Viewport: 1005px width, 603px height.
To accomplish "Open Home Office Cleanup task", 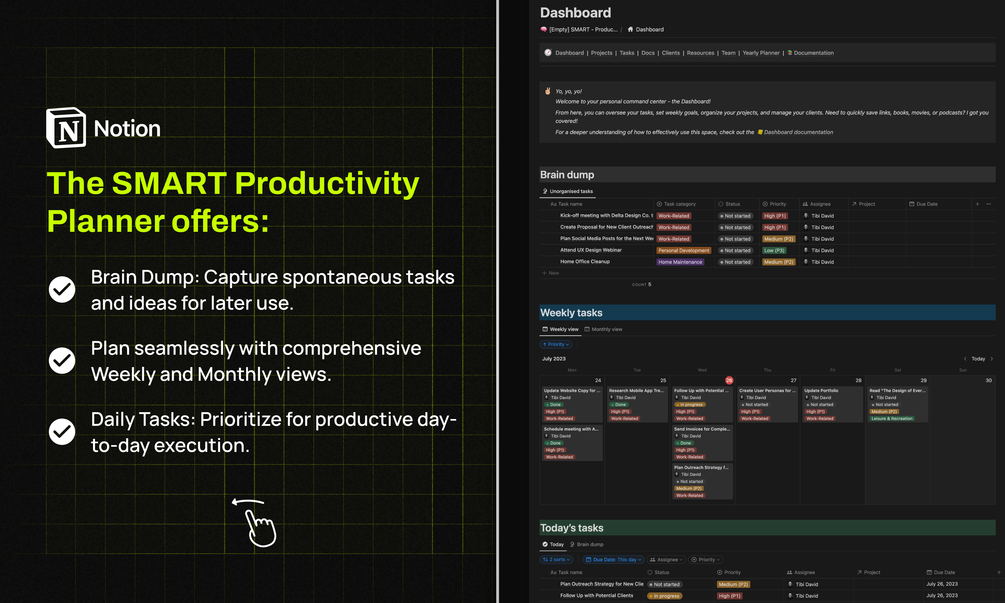I will (x=585, y=261).
